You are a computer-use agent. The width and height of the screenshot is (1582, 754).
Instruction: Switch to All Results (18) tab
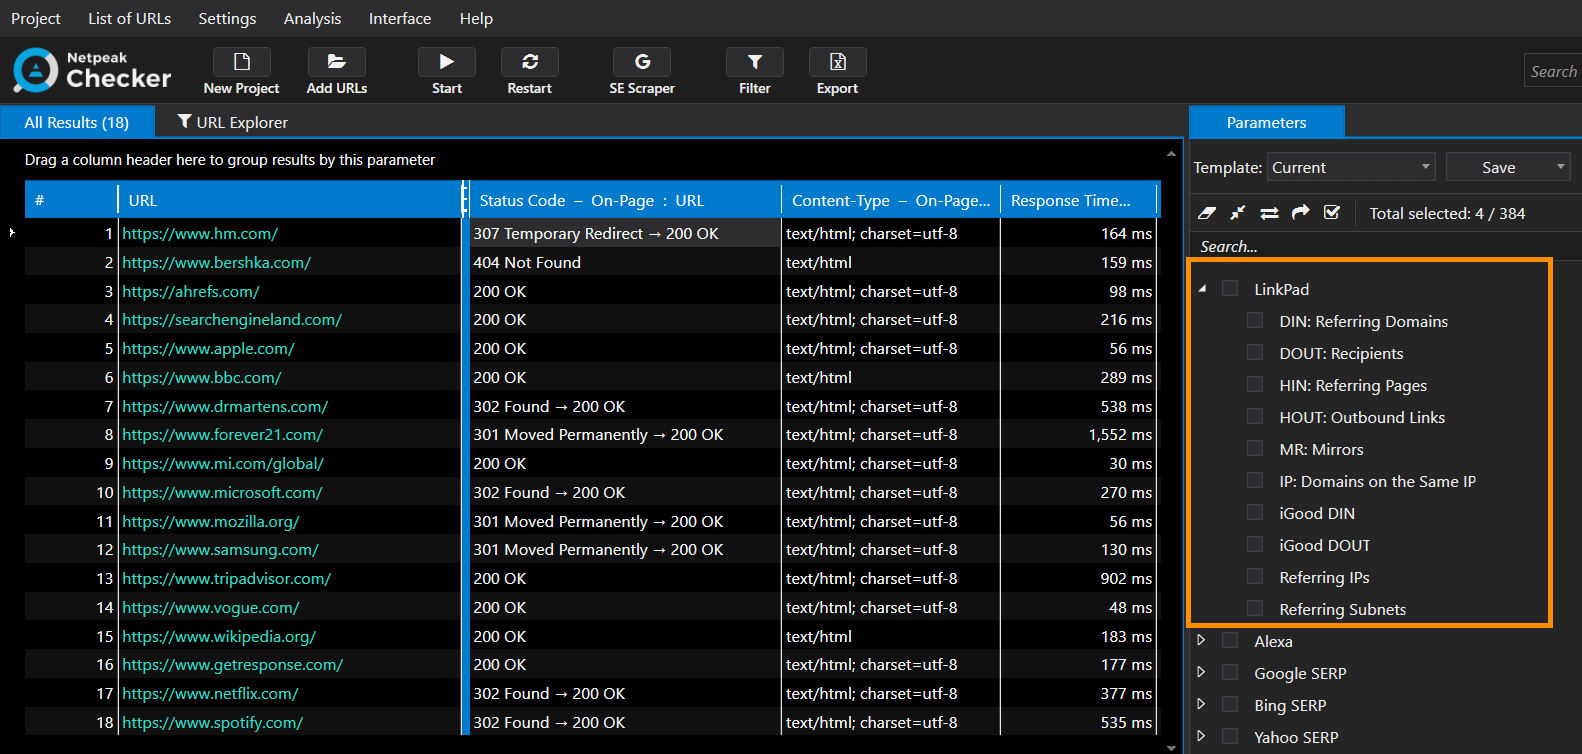coord(77,122)
